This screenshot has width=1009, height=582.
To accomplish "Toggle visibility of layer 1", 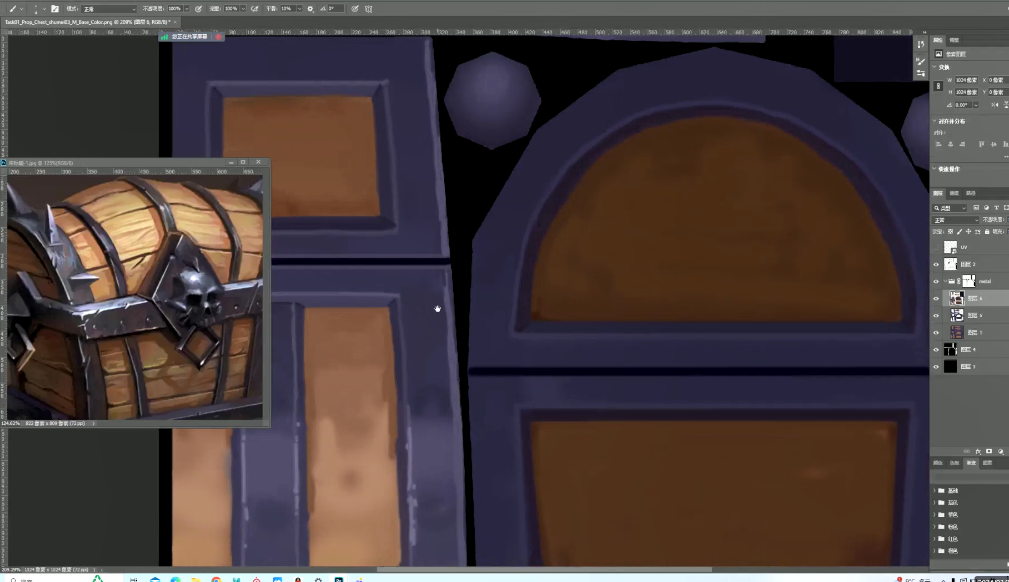I will click(936, 333).
